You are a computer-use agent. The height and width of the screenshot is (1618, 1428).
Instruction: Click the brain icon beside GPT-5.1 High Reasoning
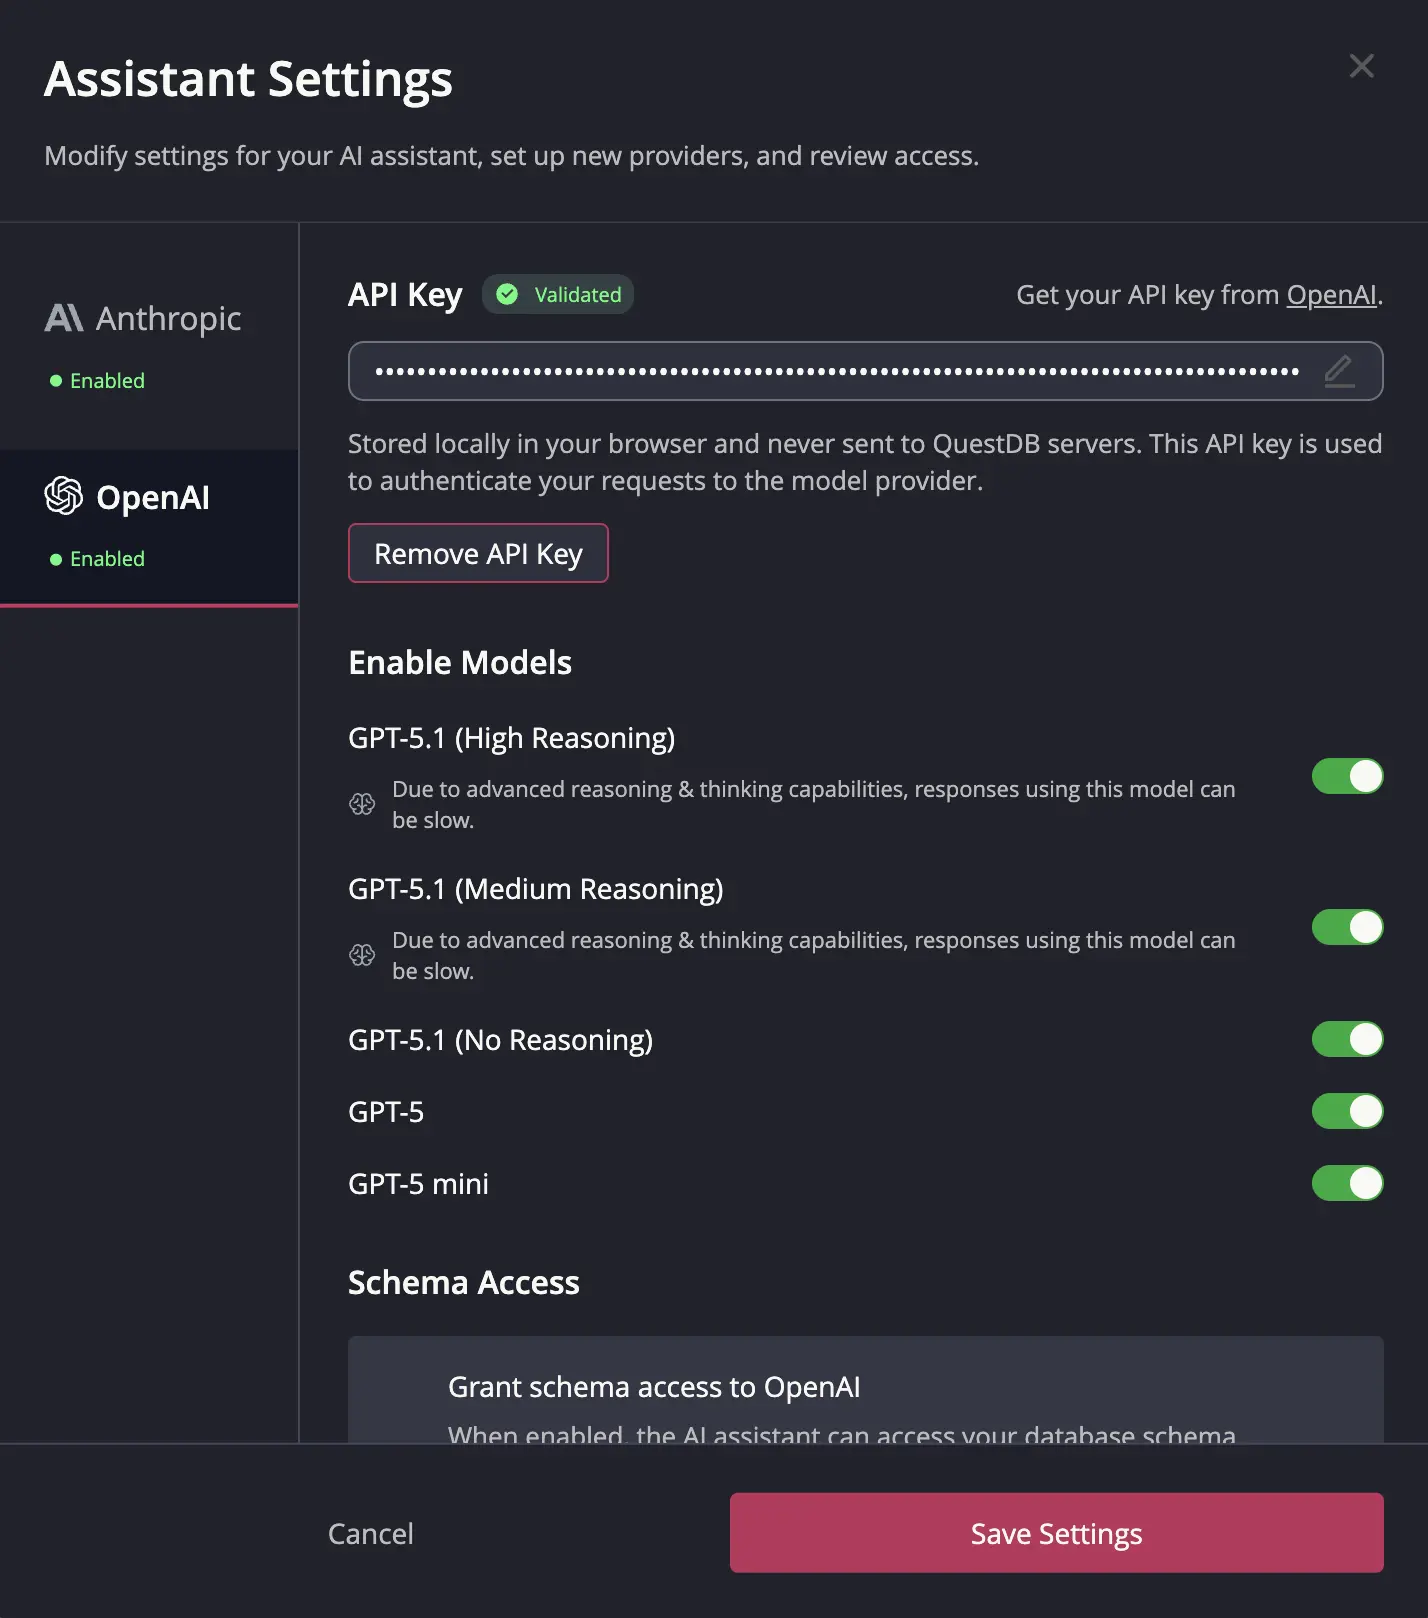[x=363, y=803]
